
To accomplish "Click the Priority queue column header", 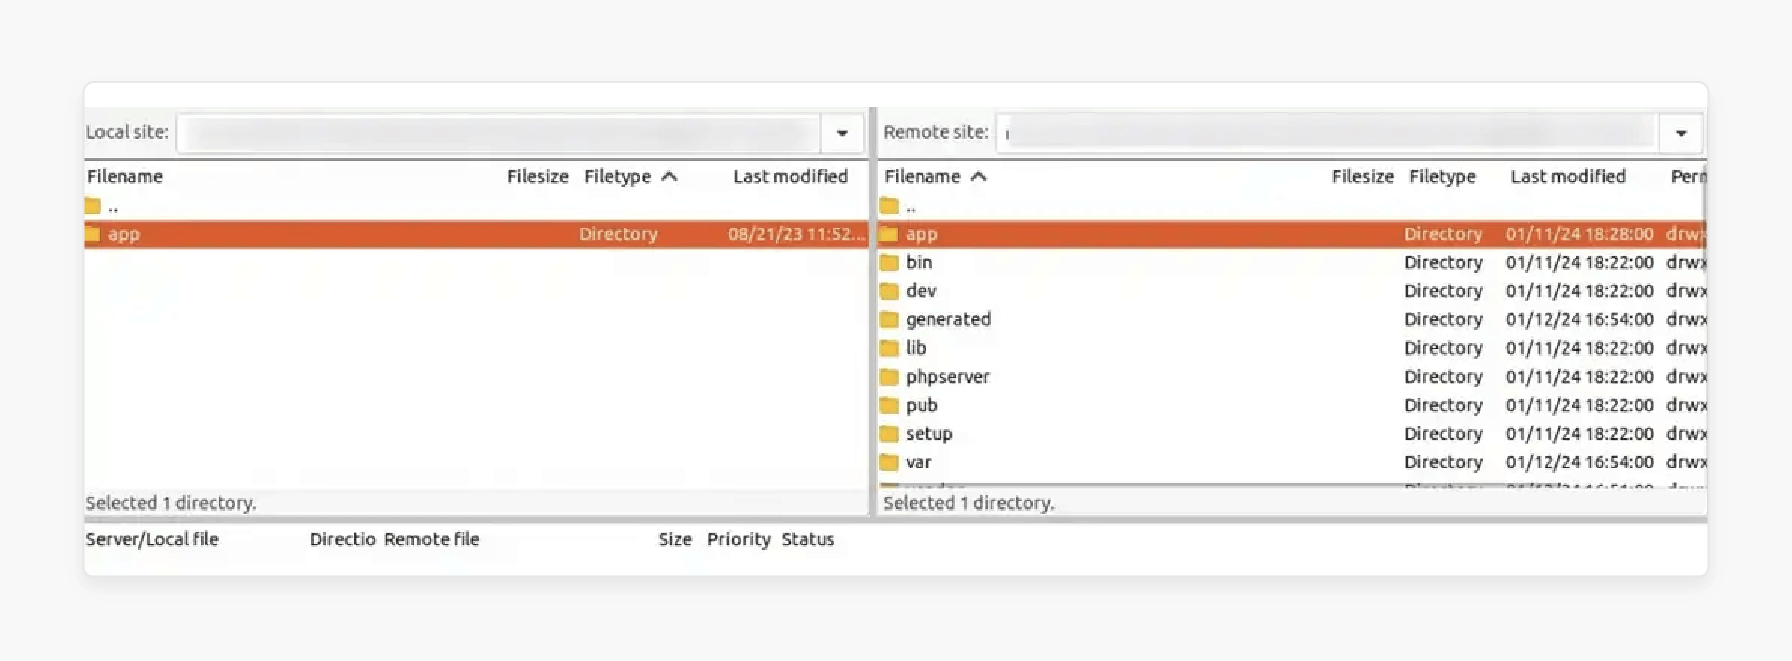I will pos(739,539).
